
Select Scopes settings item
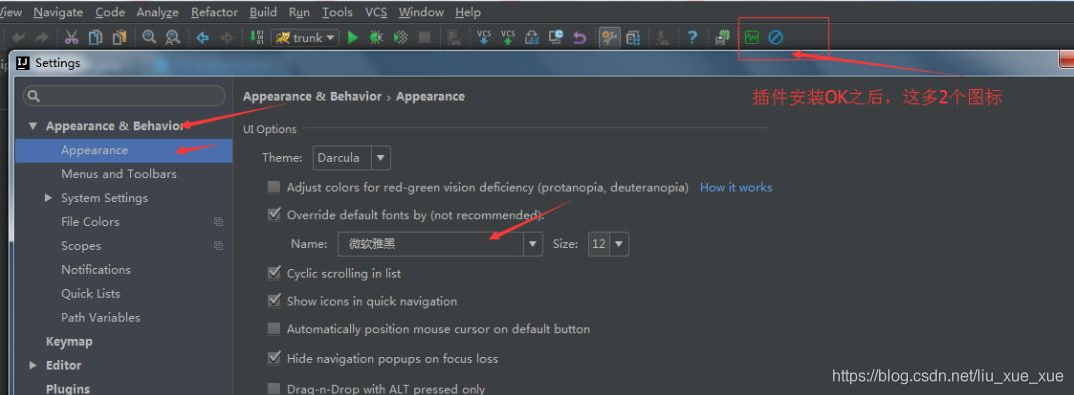pos(81,246)
